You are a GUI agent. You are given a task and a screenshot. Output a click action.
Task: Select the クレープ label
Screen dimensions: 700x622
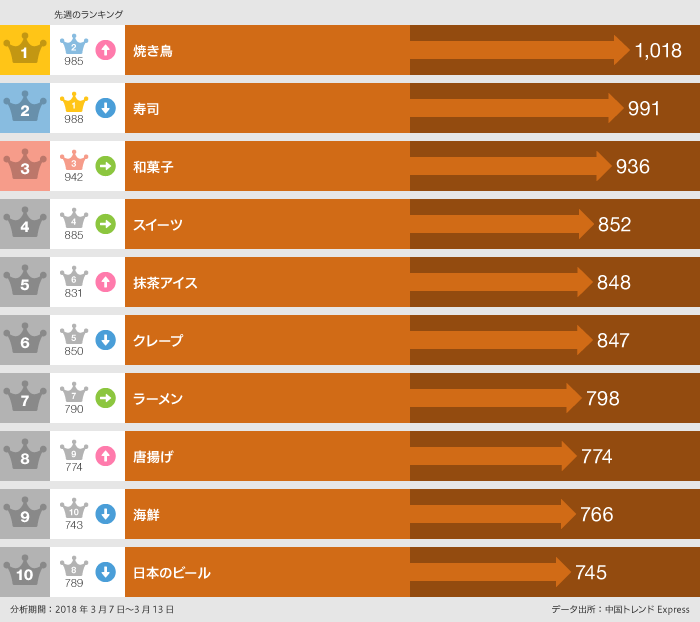pos(158,341)
